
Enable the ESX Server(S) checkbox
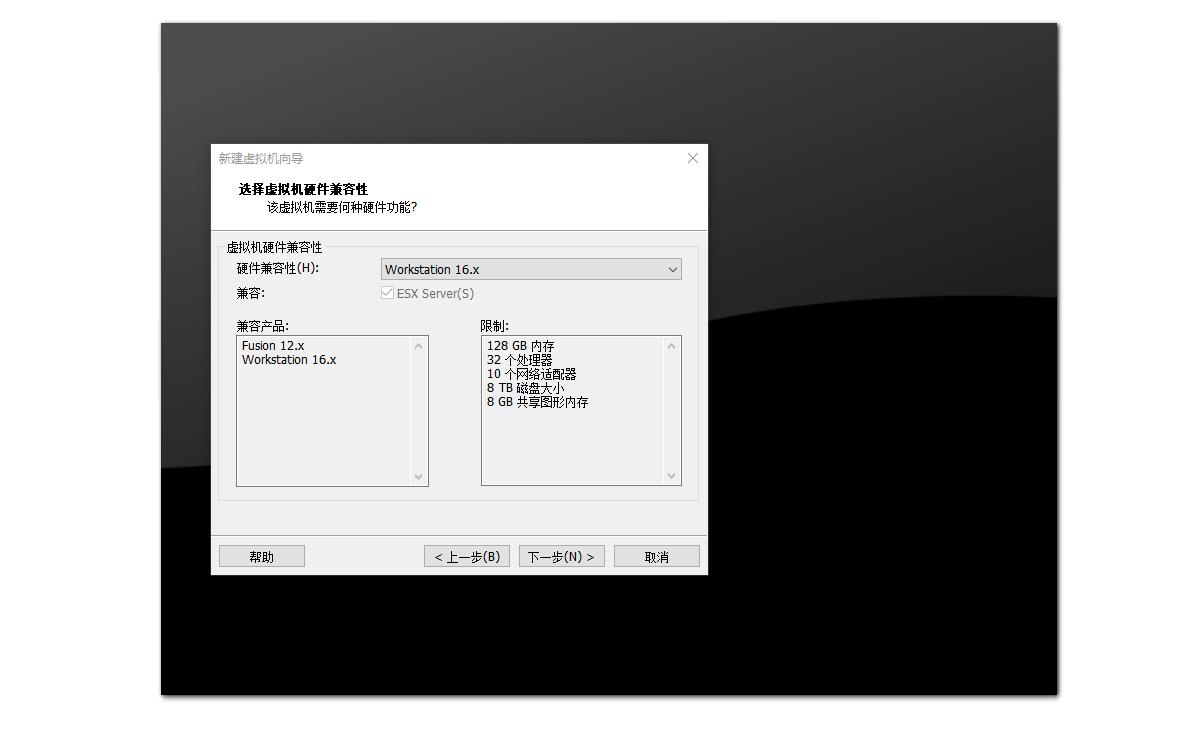pyautogui.click(x=386, y=293)
